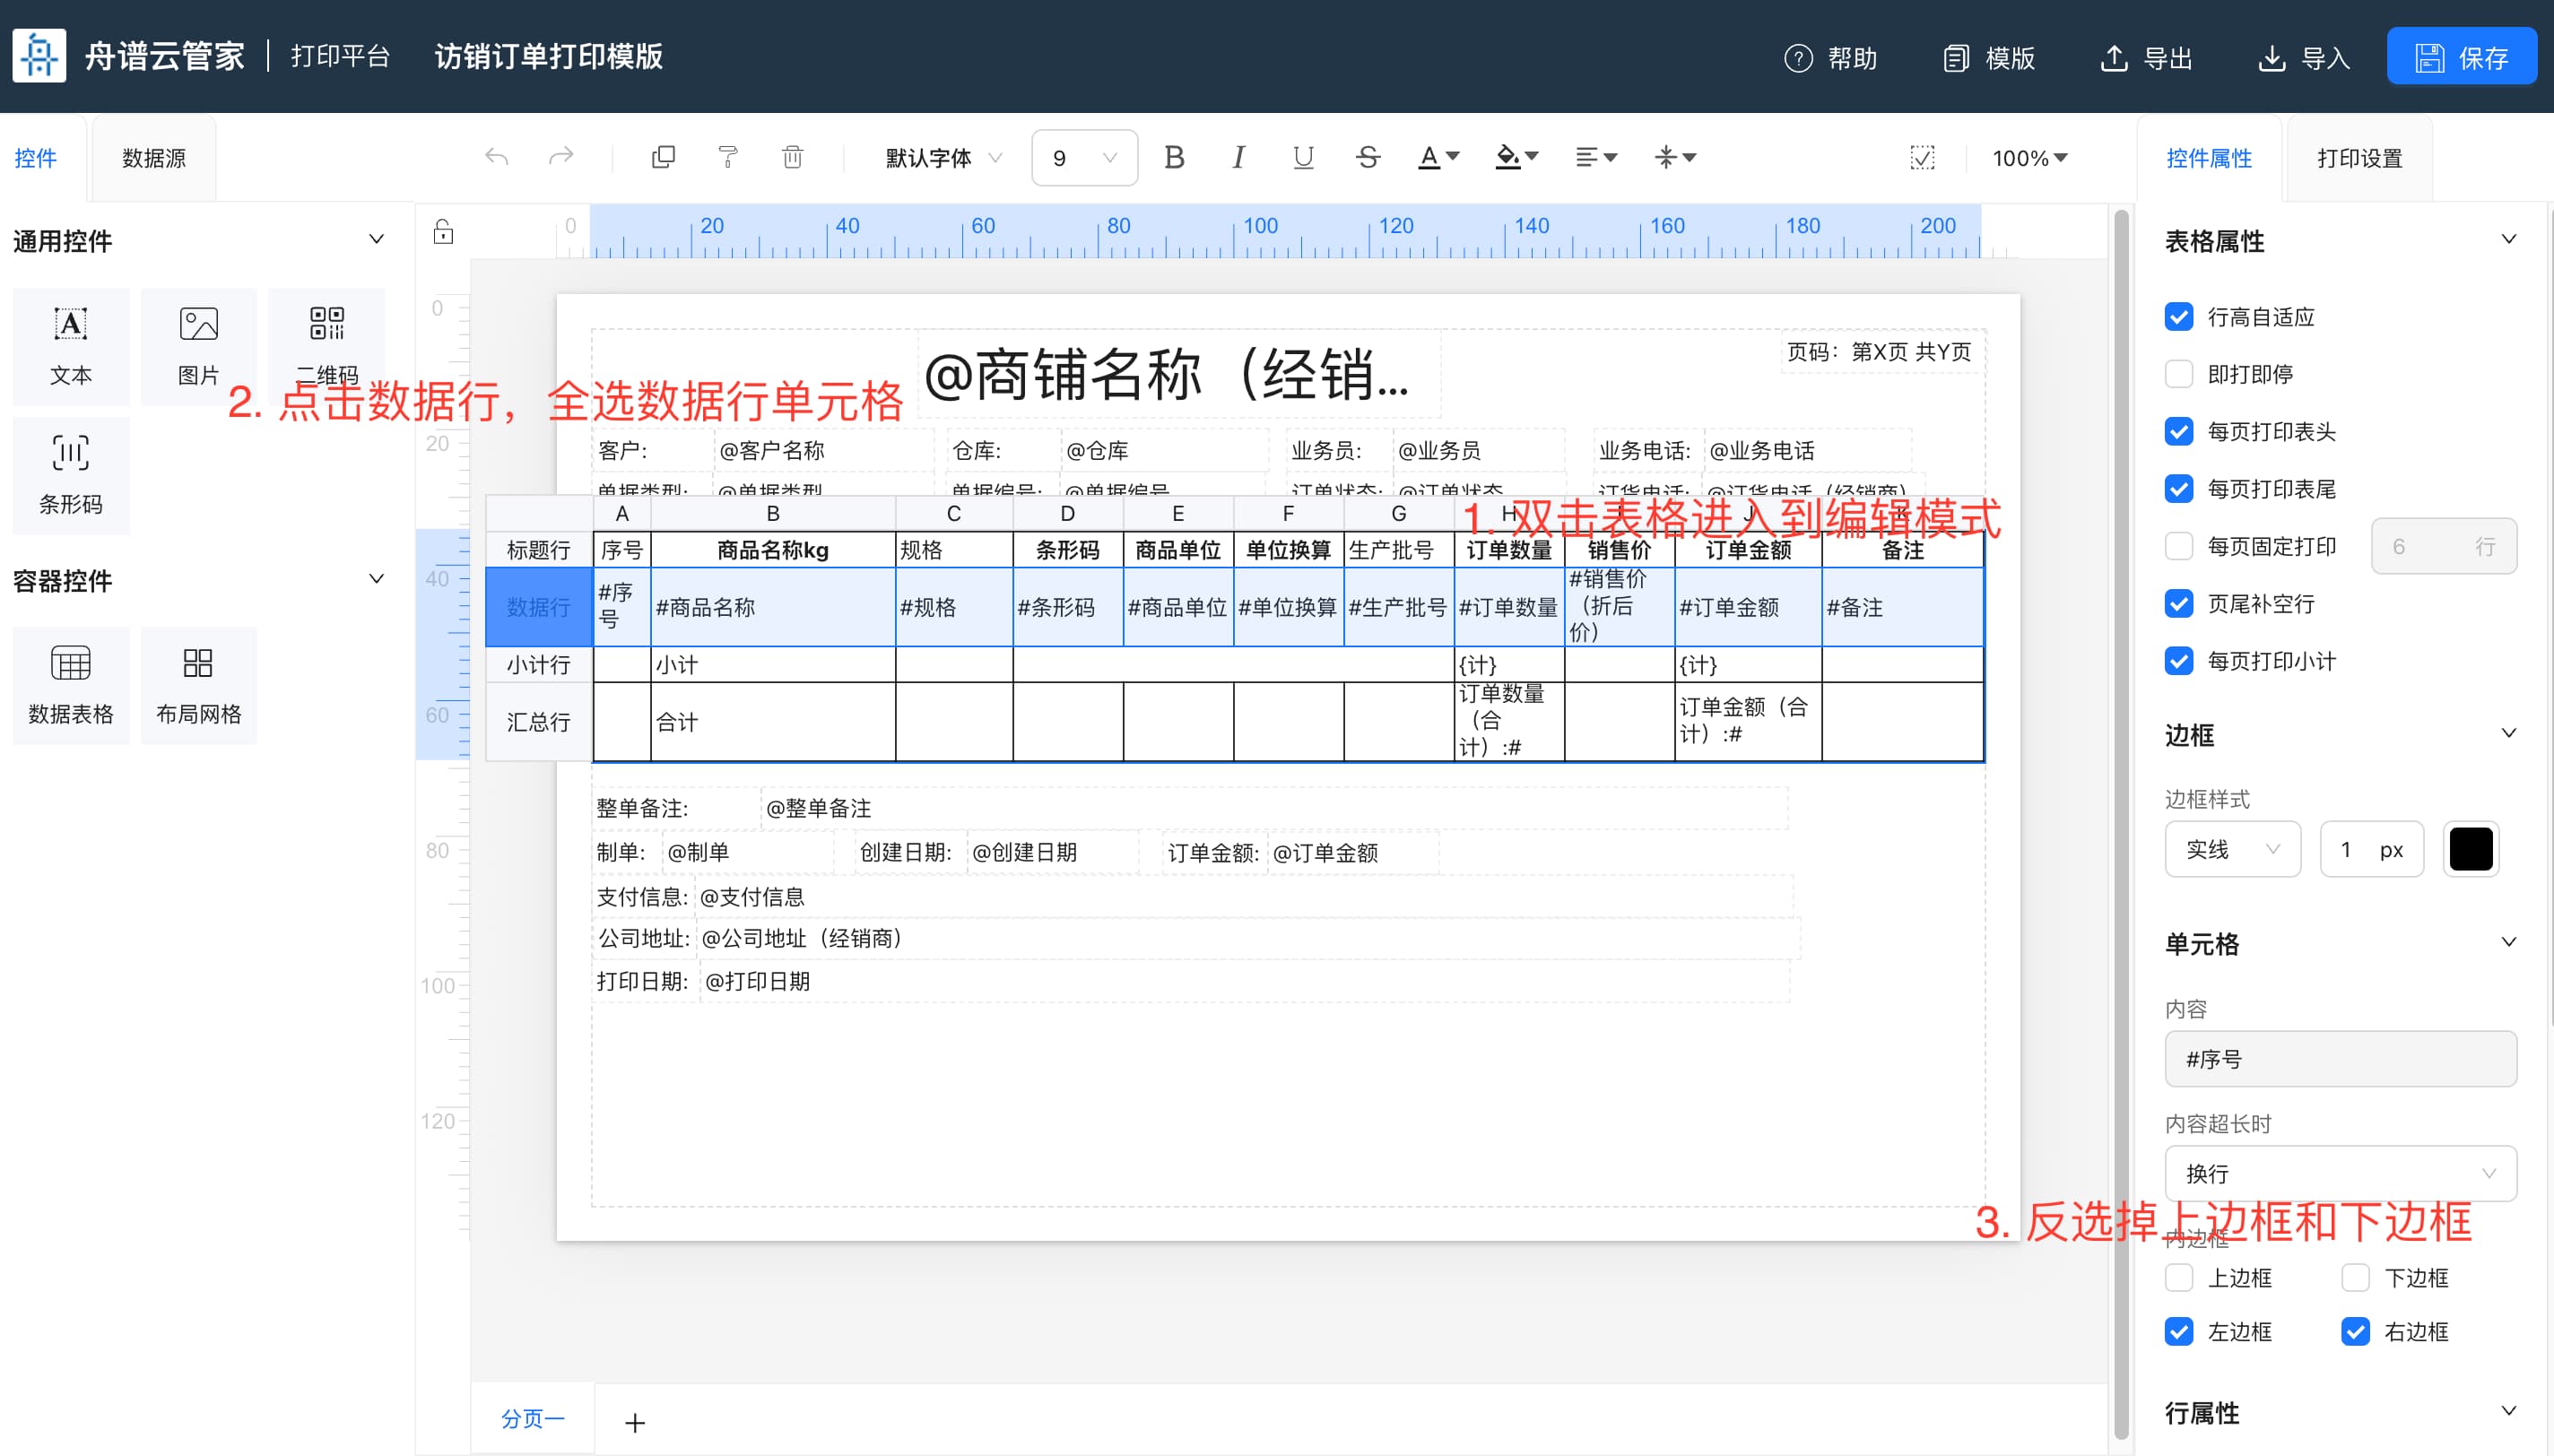This screenshot has width=2554, height=1456.
Task: Switch to 控件属性 tab
Action: point(2209,158)
